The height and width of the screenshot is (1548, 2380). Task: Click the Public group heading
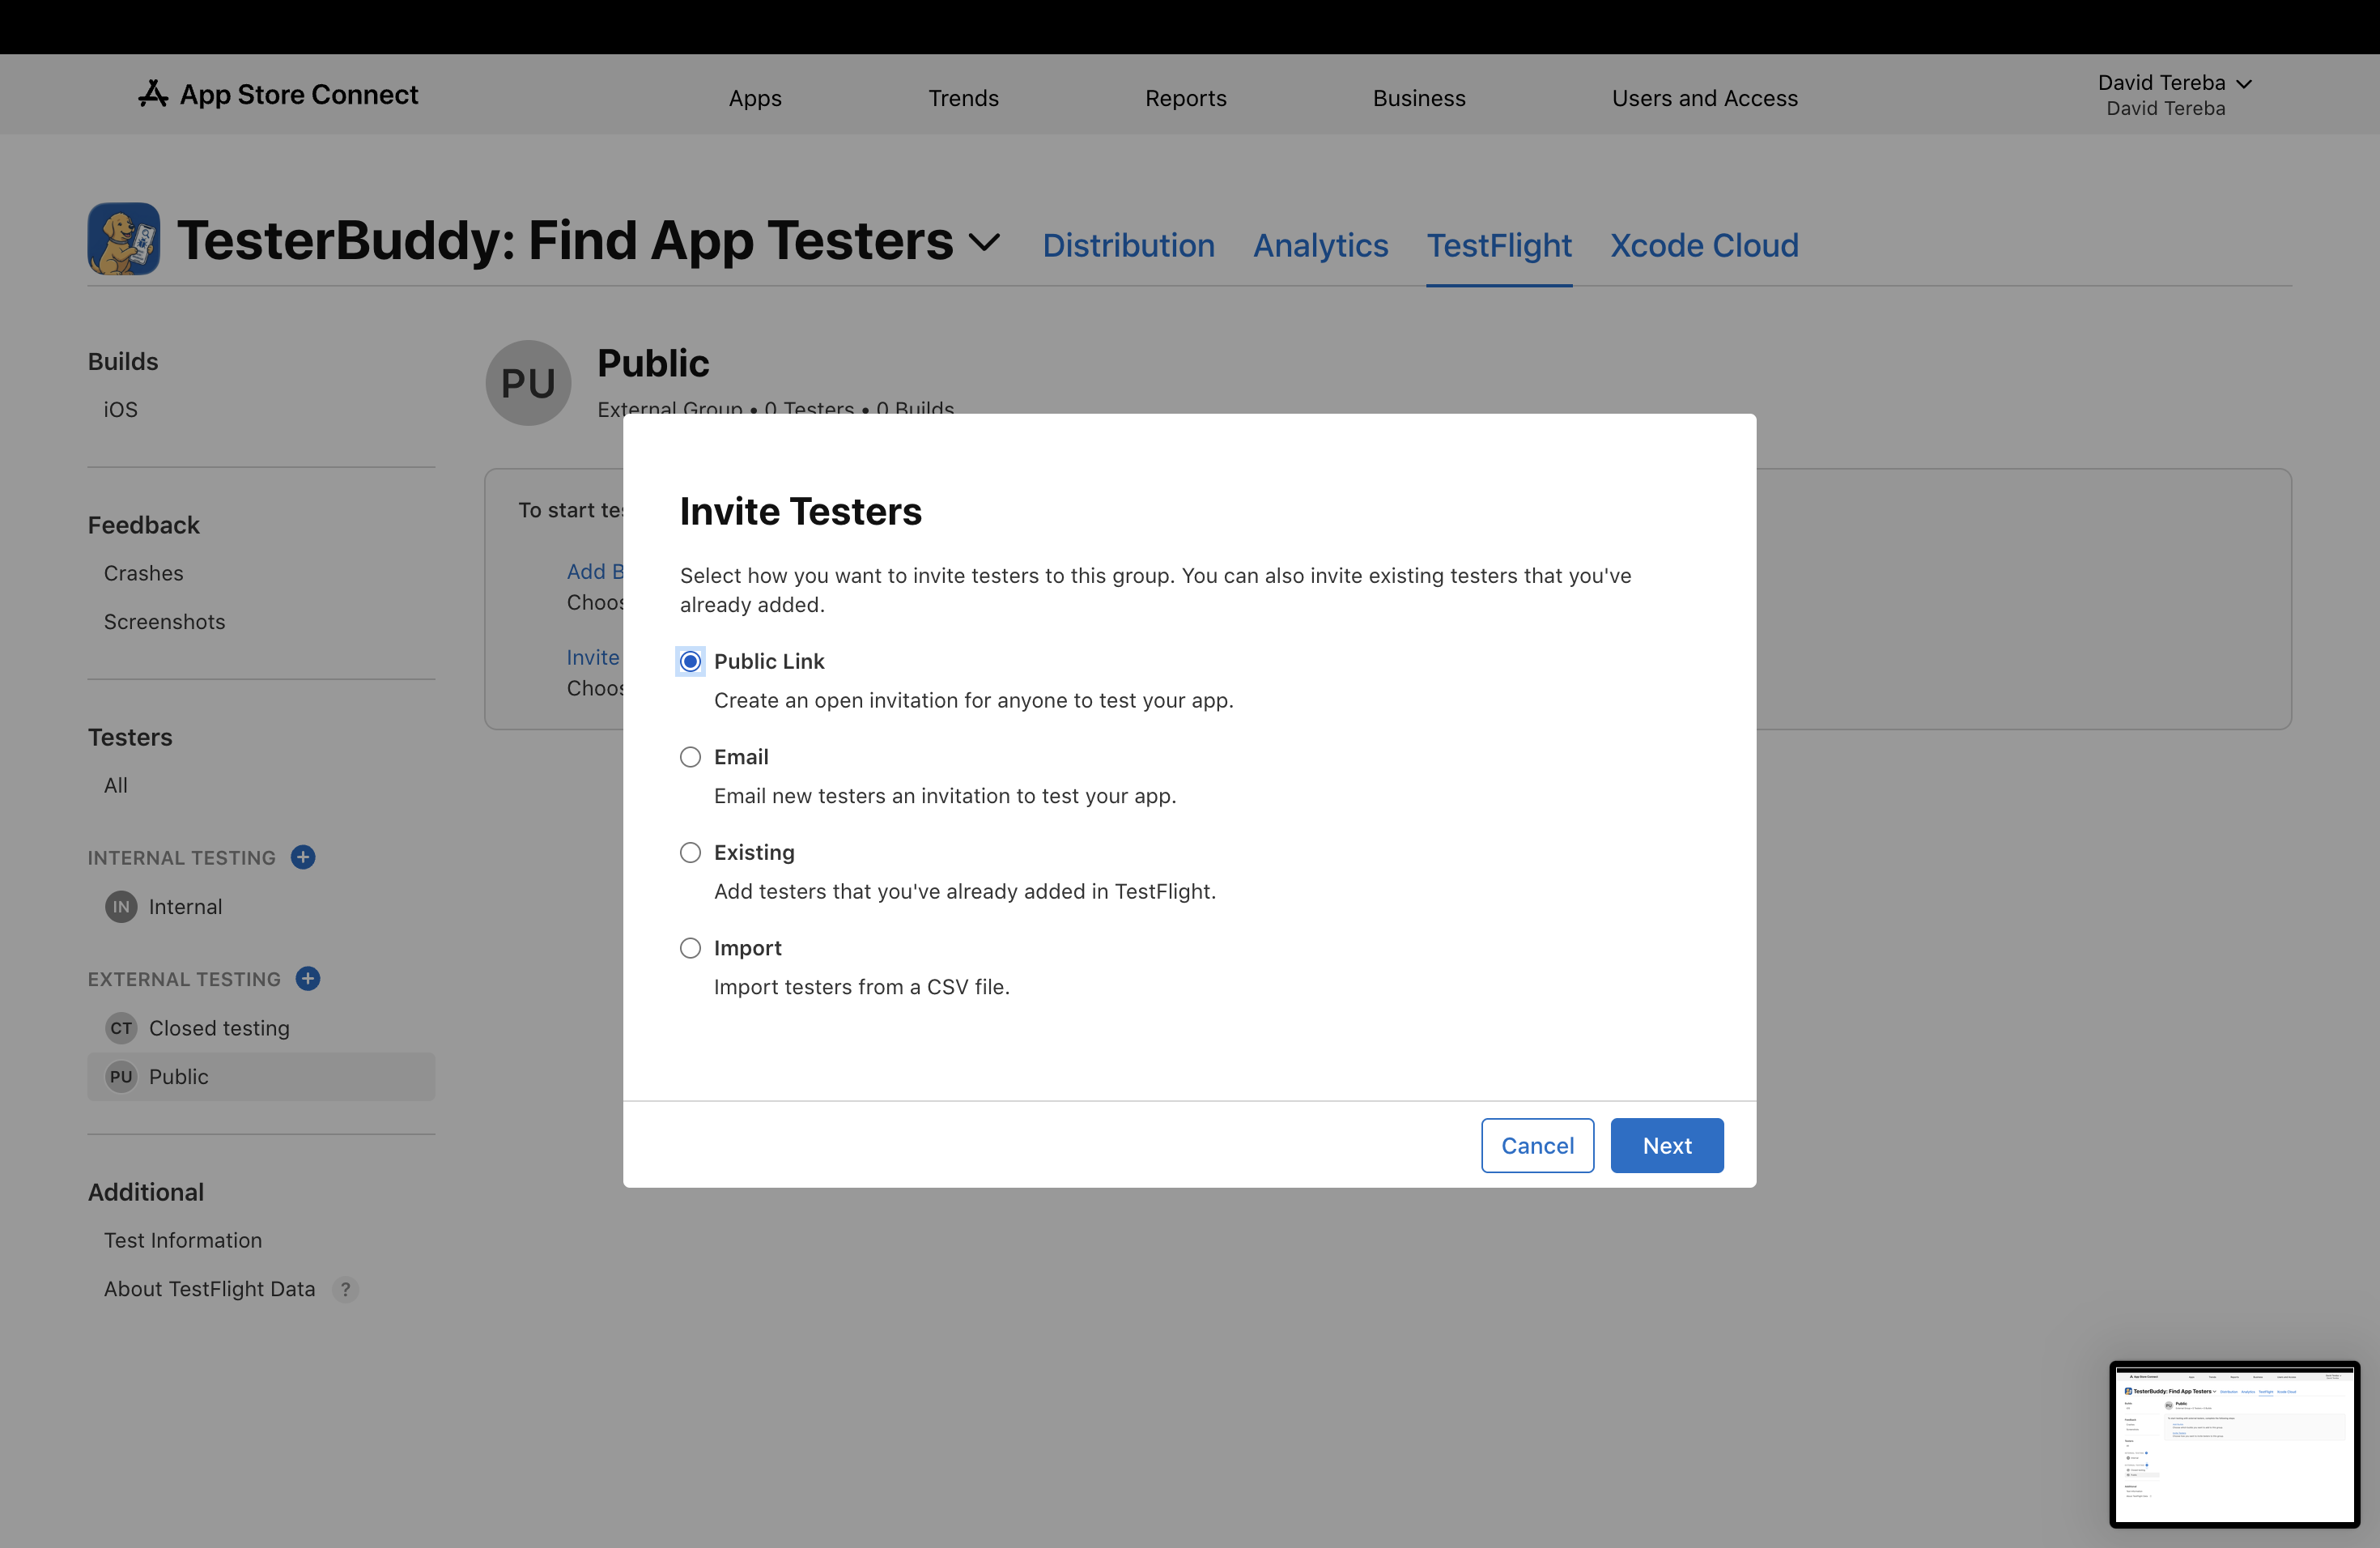[653, 363]
